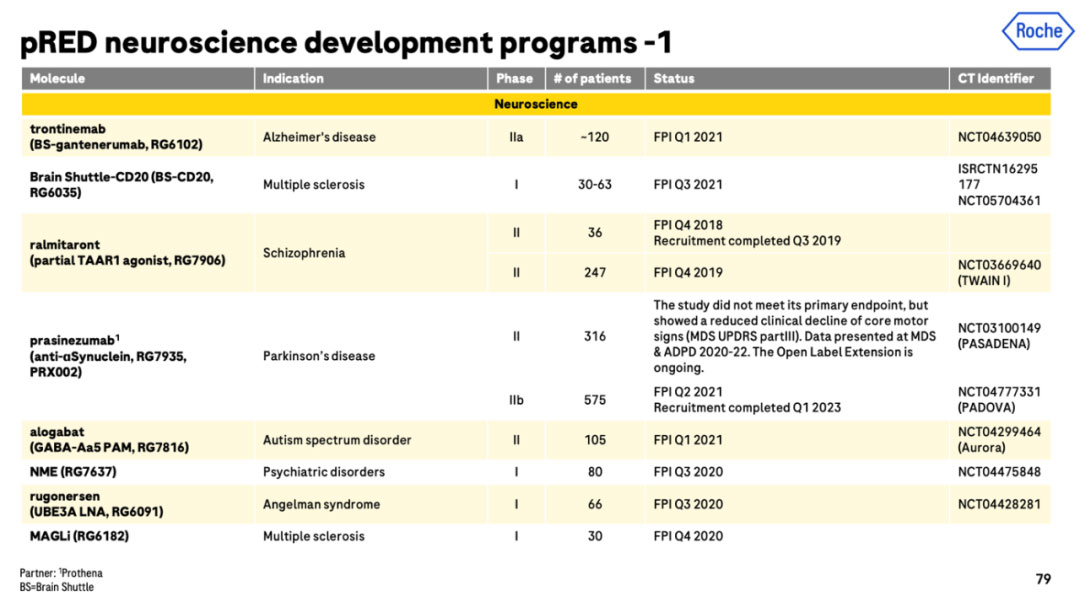Click the prasinezumab molecule entry
Viewport: 1080px width, 602px height.
[72, 340]
